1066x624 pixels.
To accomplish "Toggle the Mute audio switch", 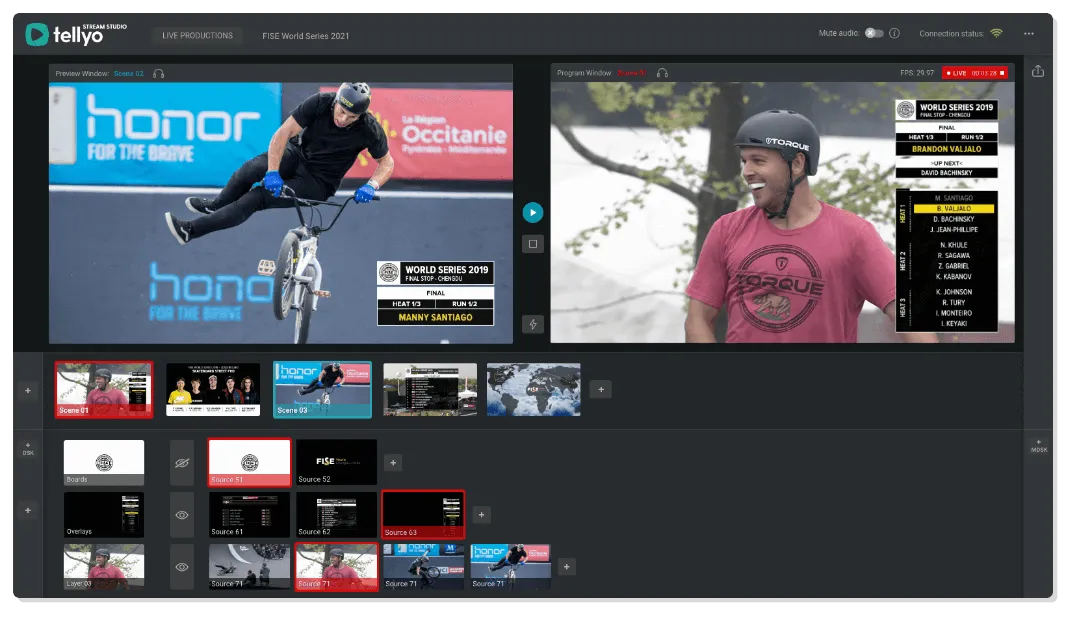I will click(x=874, y=34).
